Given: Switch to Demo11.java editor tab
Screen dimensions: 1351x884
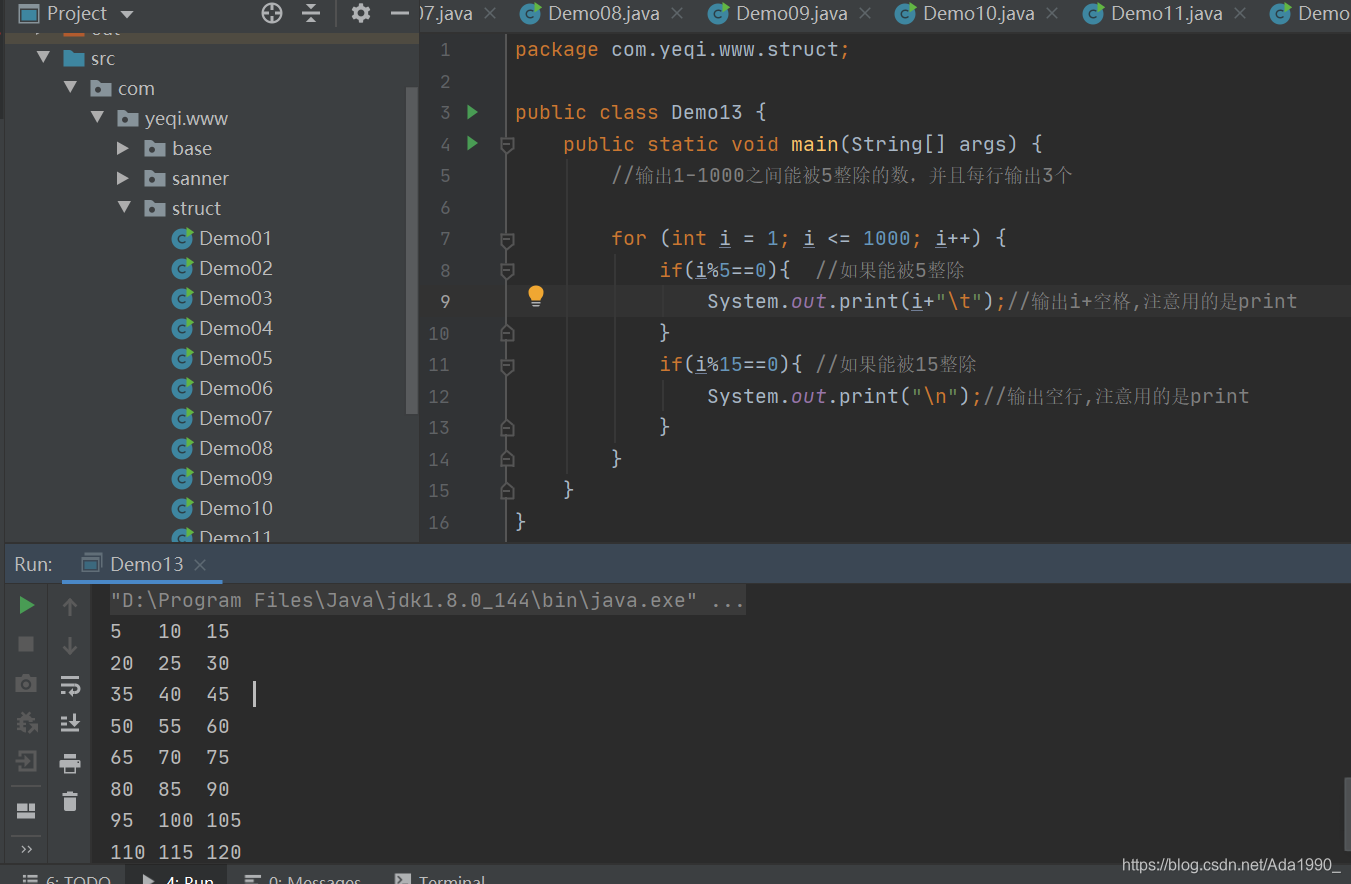Looking at the screenshot, I should [x=1167, y=13].
